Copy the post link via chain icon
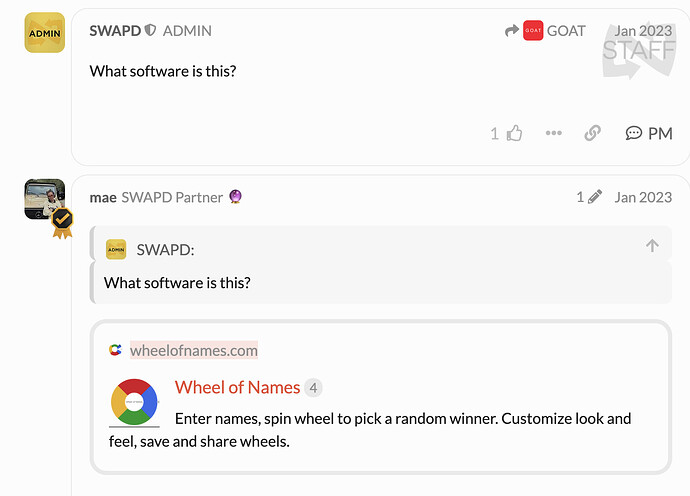 tap(592, 133)
